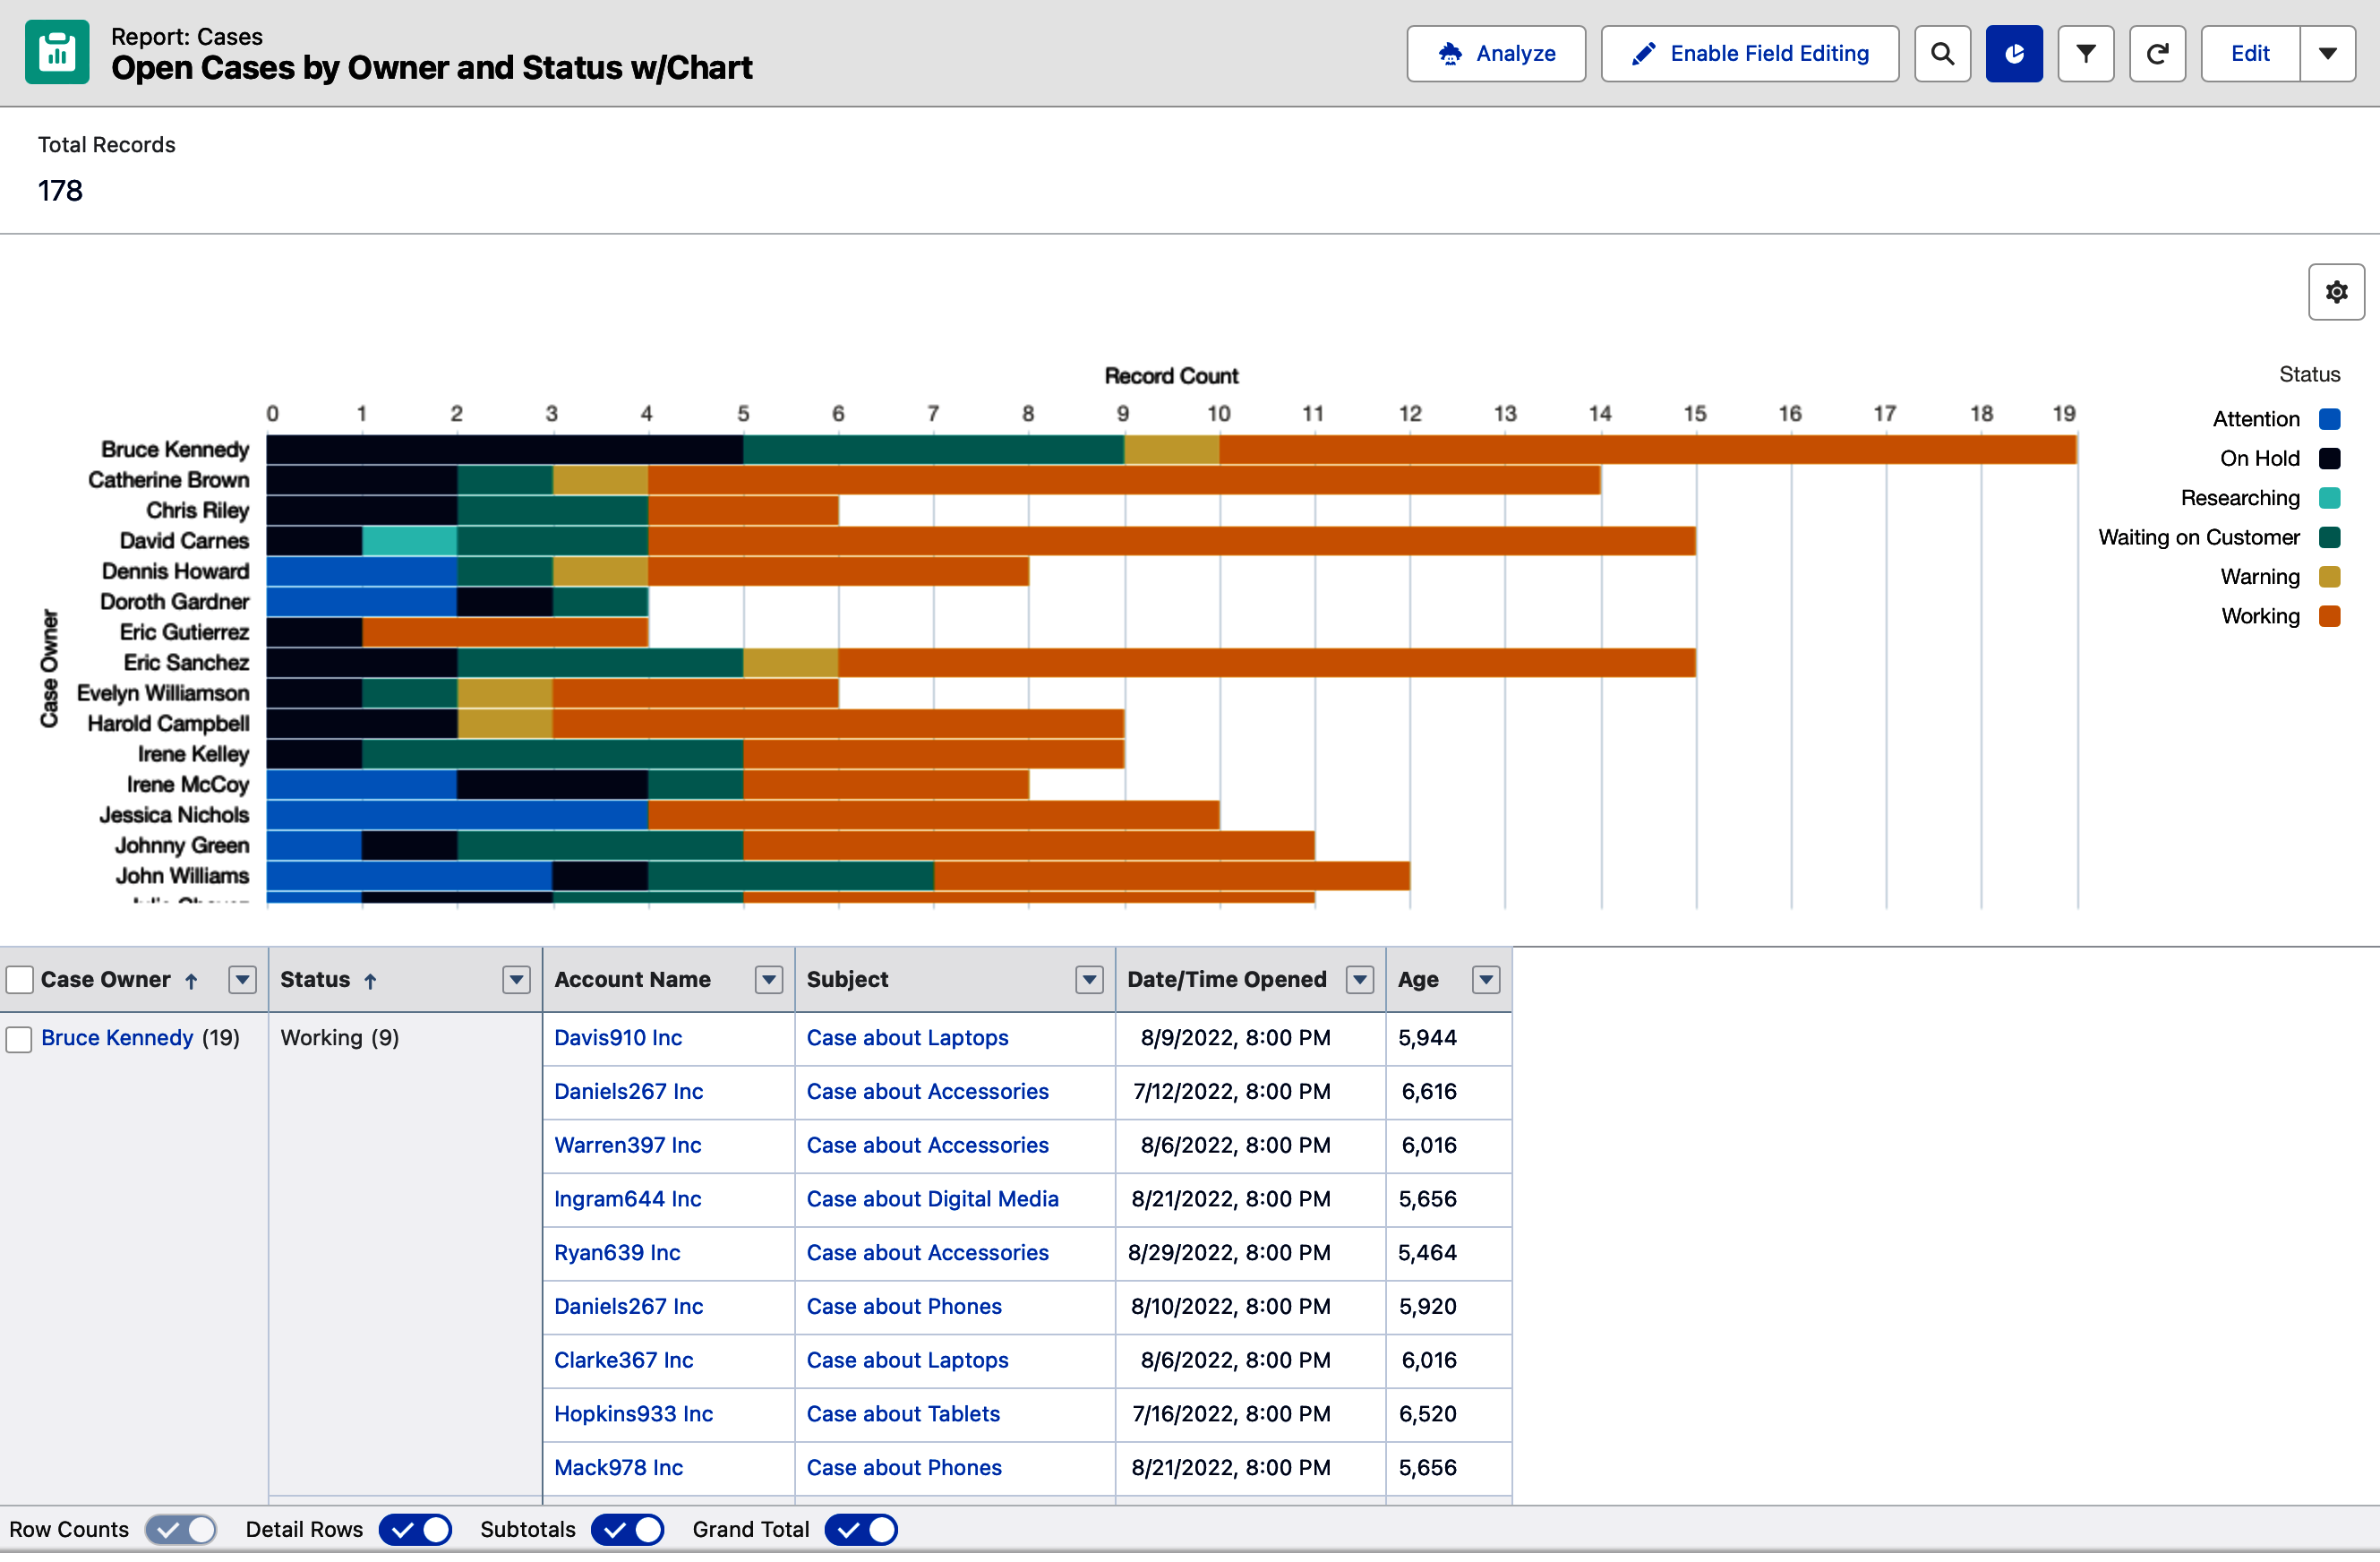2380x1562 pixels.
Task: Click Catherine Brown's Warning bar segment
Action: click(600, 481)
